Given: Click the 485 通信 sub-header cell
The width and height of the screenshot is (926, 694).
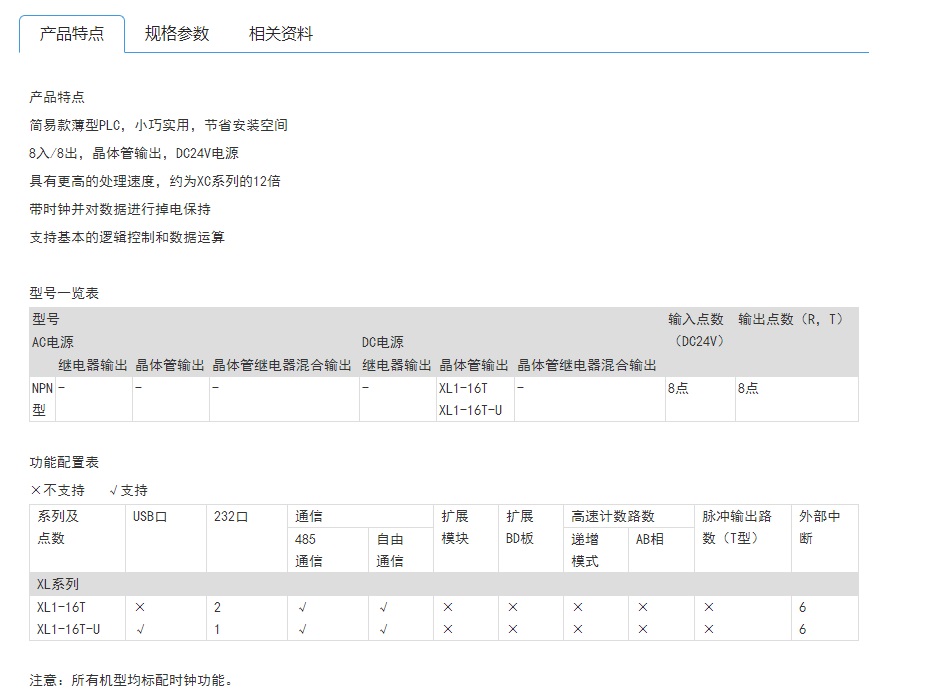Looking at the screenshot, I should pyautogui.click(x=308, y=550).
